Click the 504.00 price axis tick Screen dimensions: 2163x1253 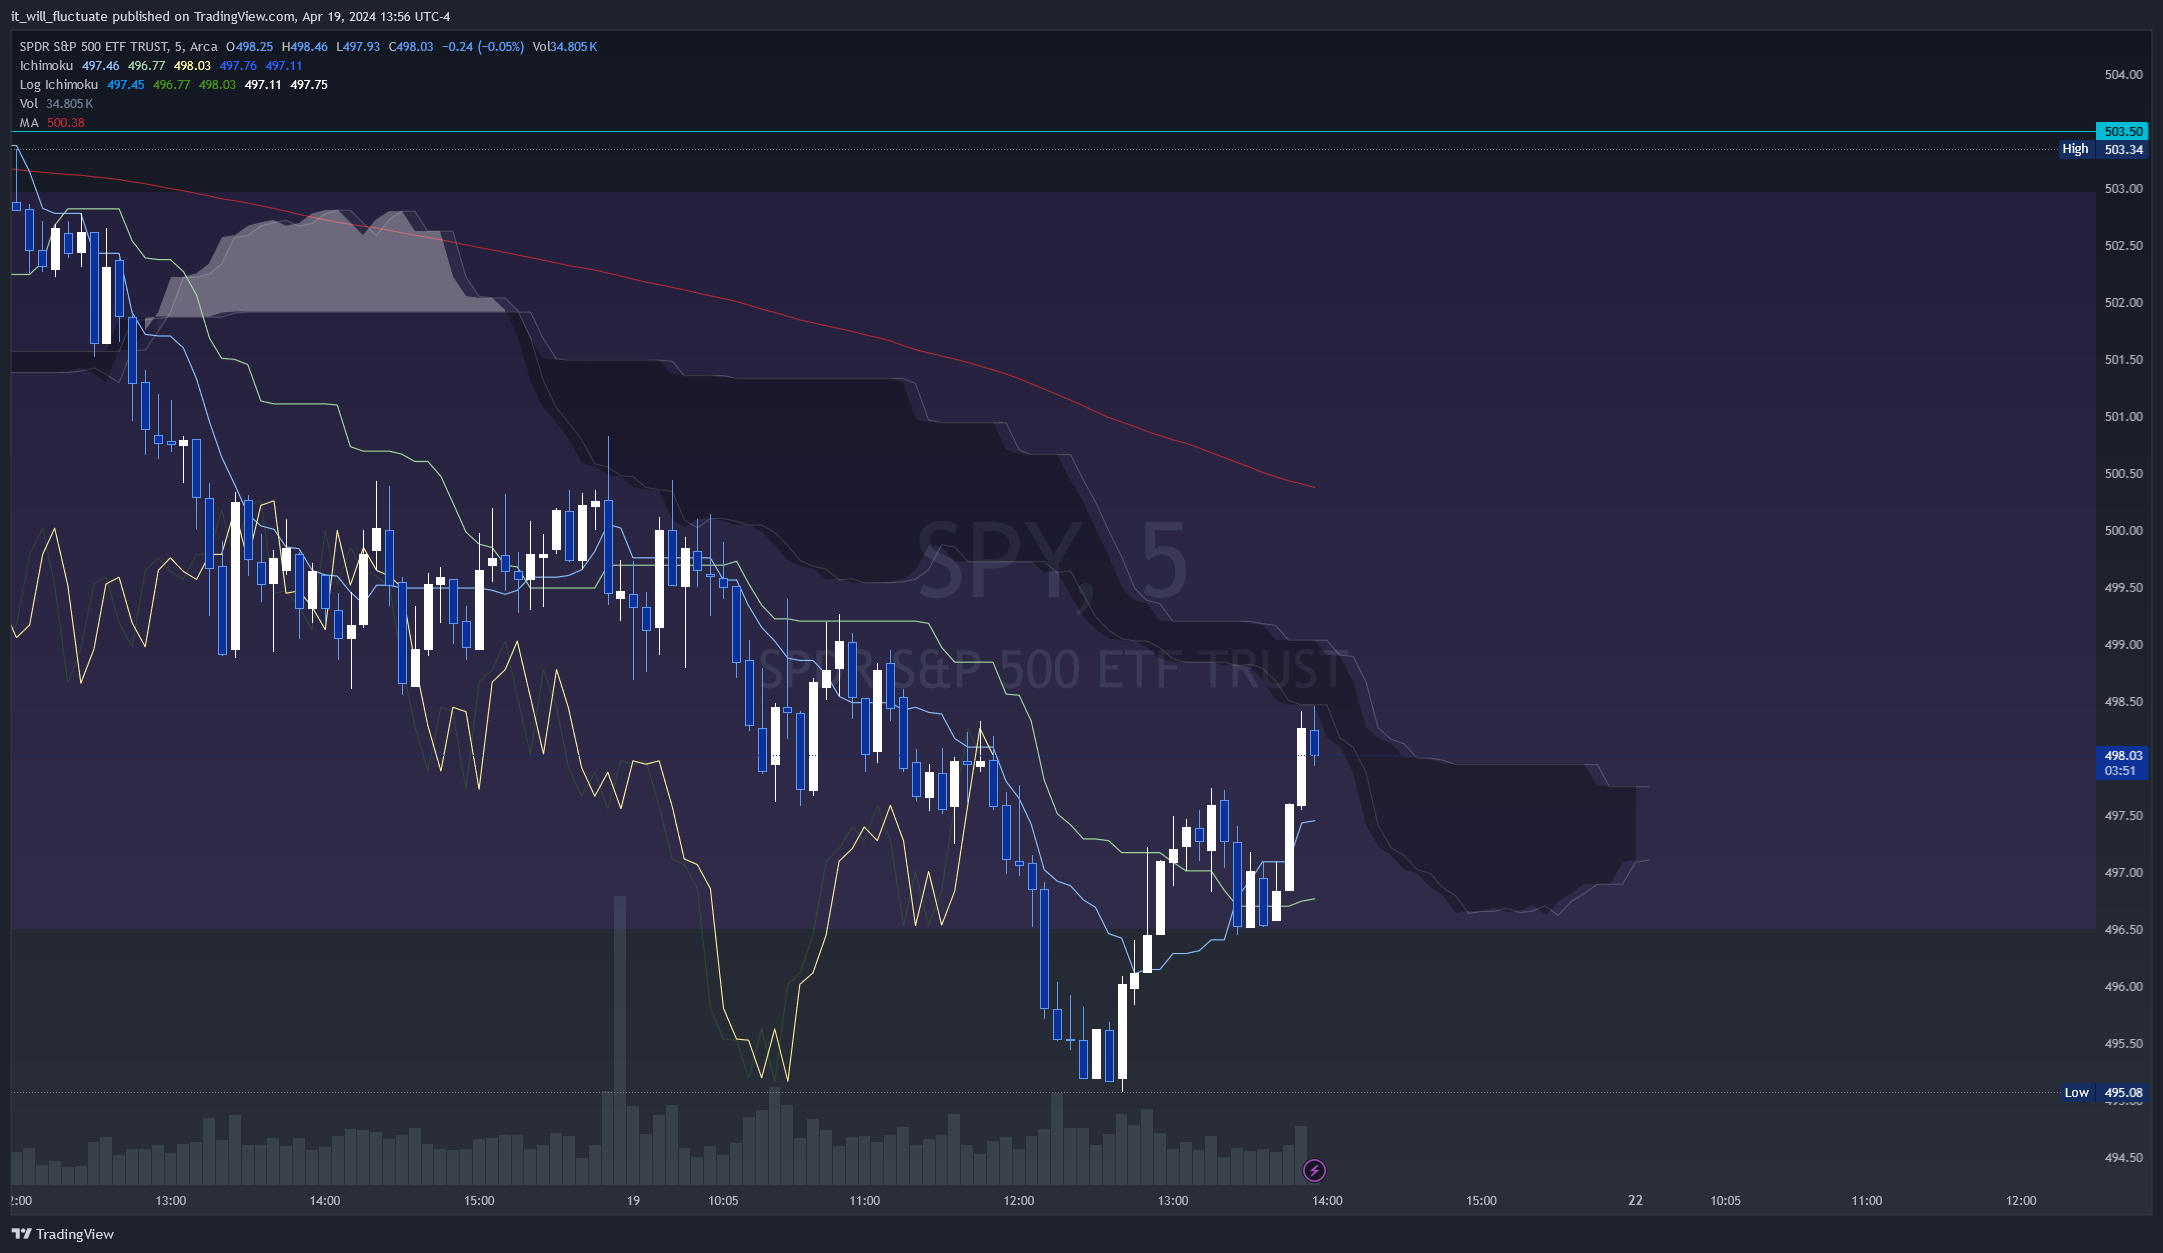[x=2123, y=75]
